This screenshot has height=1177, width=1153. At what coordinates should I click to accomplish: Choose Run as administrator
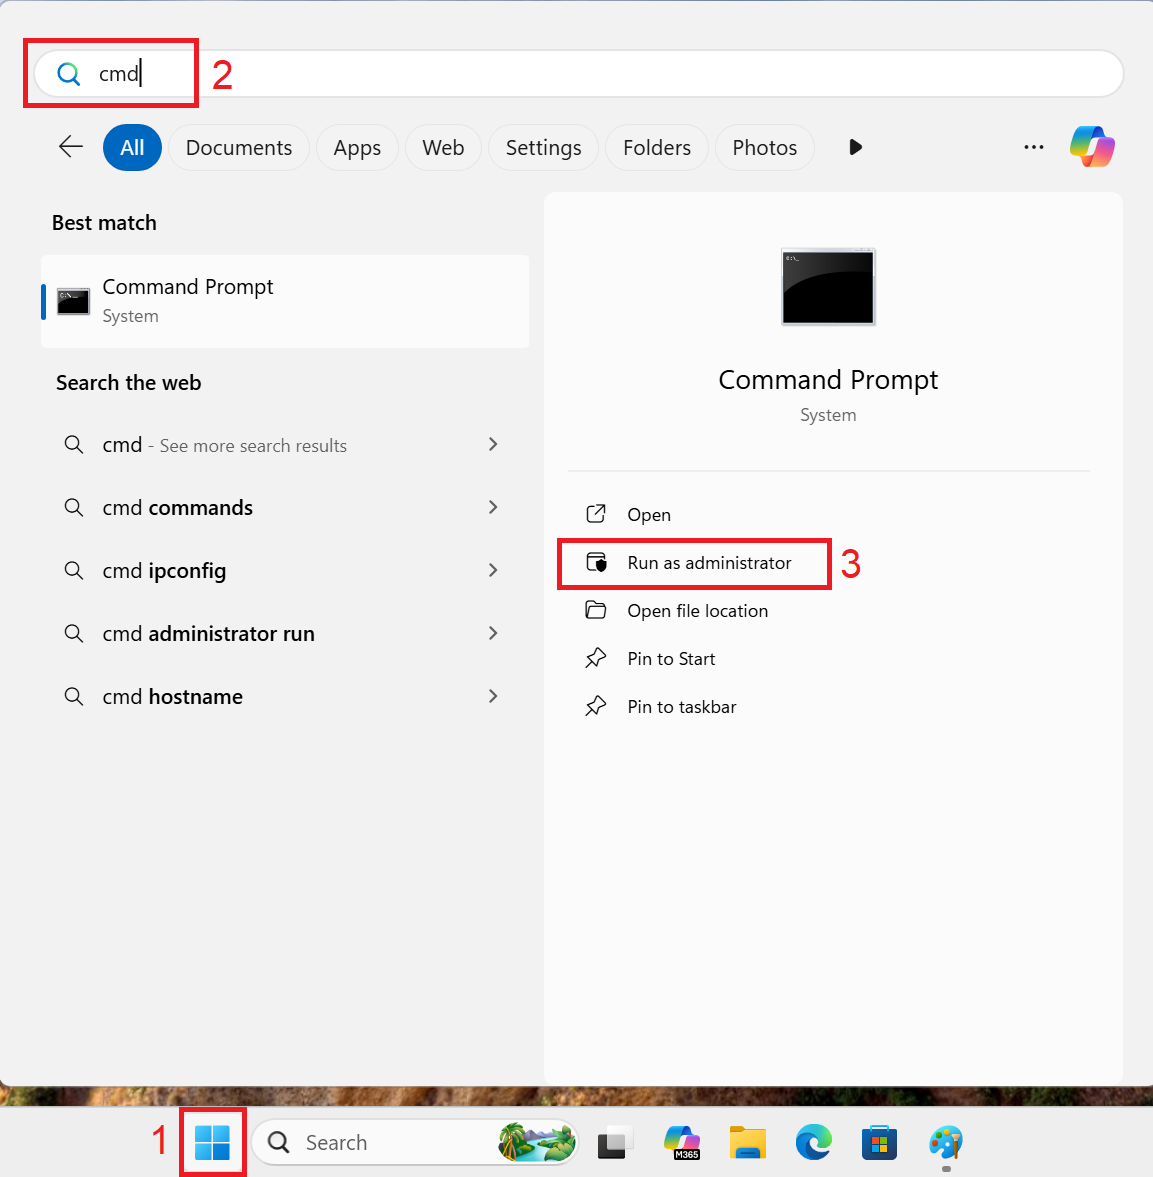pyautogui.click(x=709, y=563)
